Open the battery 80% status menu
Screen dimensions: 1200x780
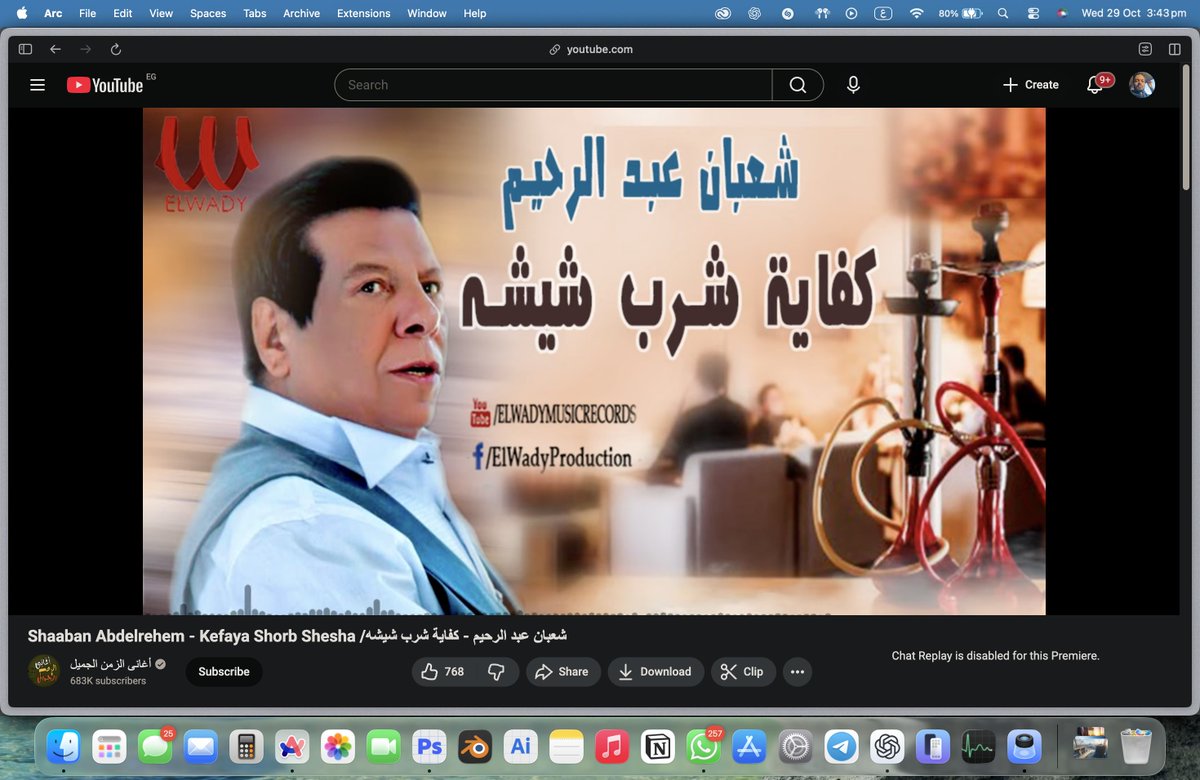(x=962, y=13)
